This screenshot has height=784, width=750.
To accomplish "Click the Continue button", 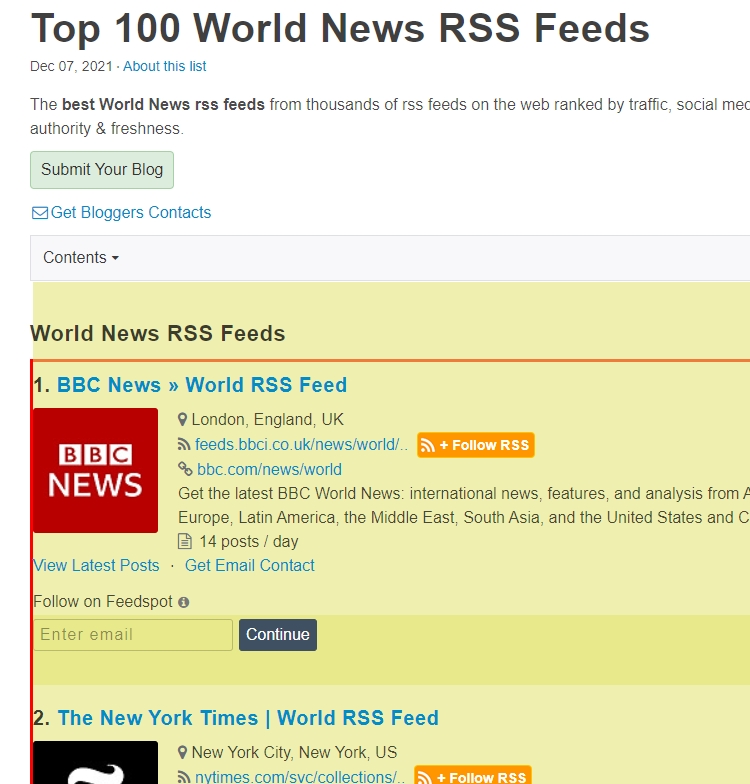I will point(278,635).
